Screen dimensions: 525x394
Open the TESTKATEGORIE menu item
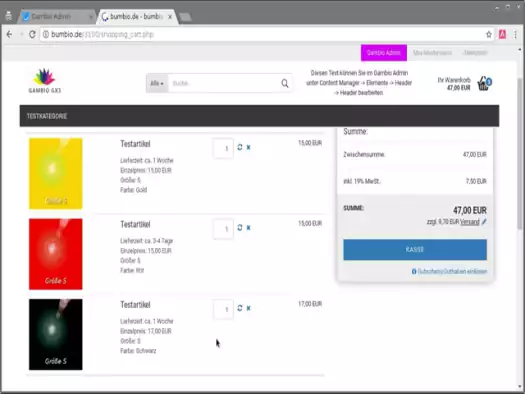click(x=47, y=116)
